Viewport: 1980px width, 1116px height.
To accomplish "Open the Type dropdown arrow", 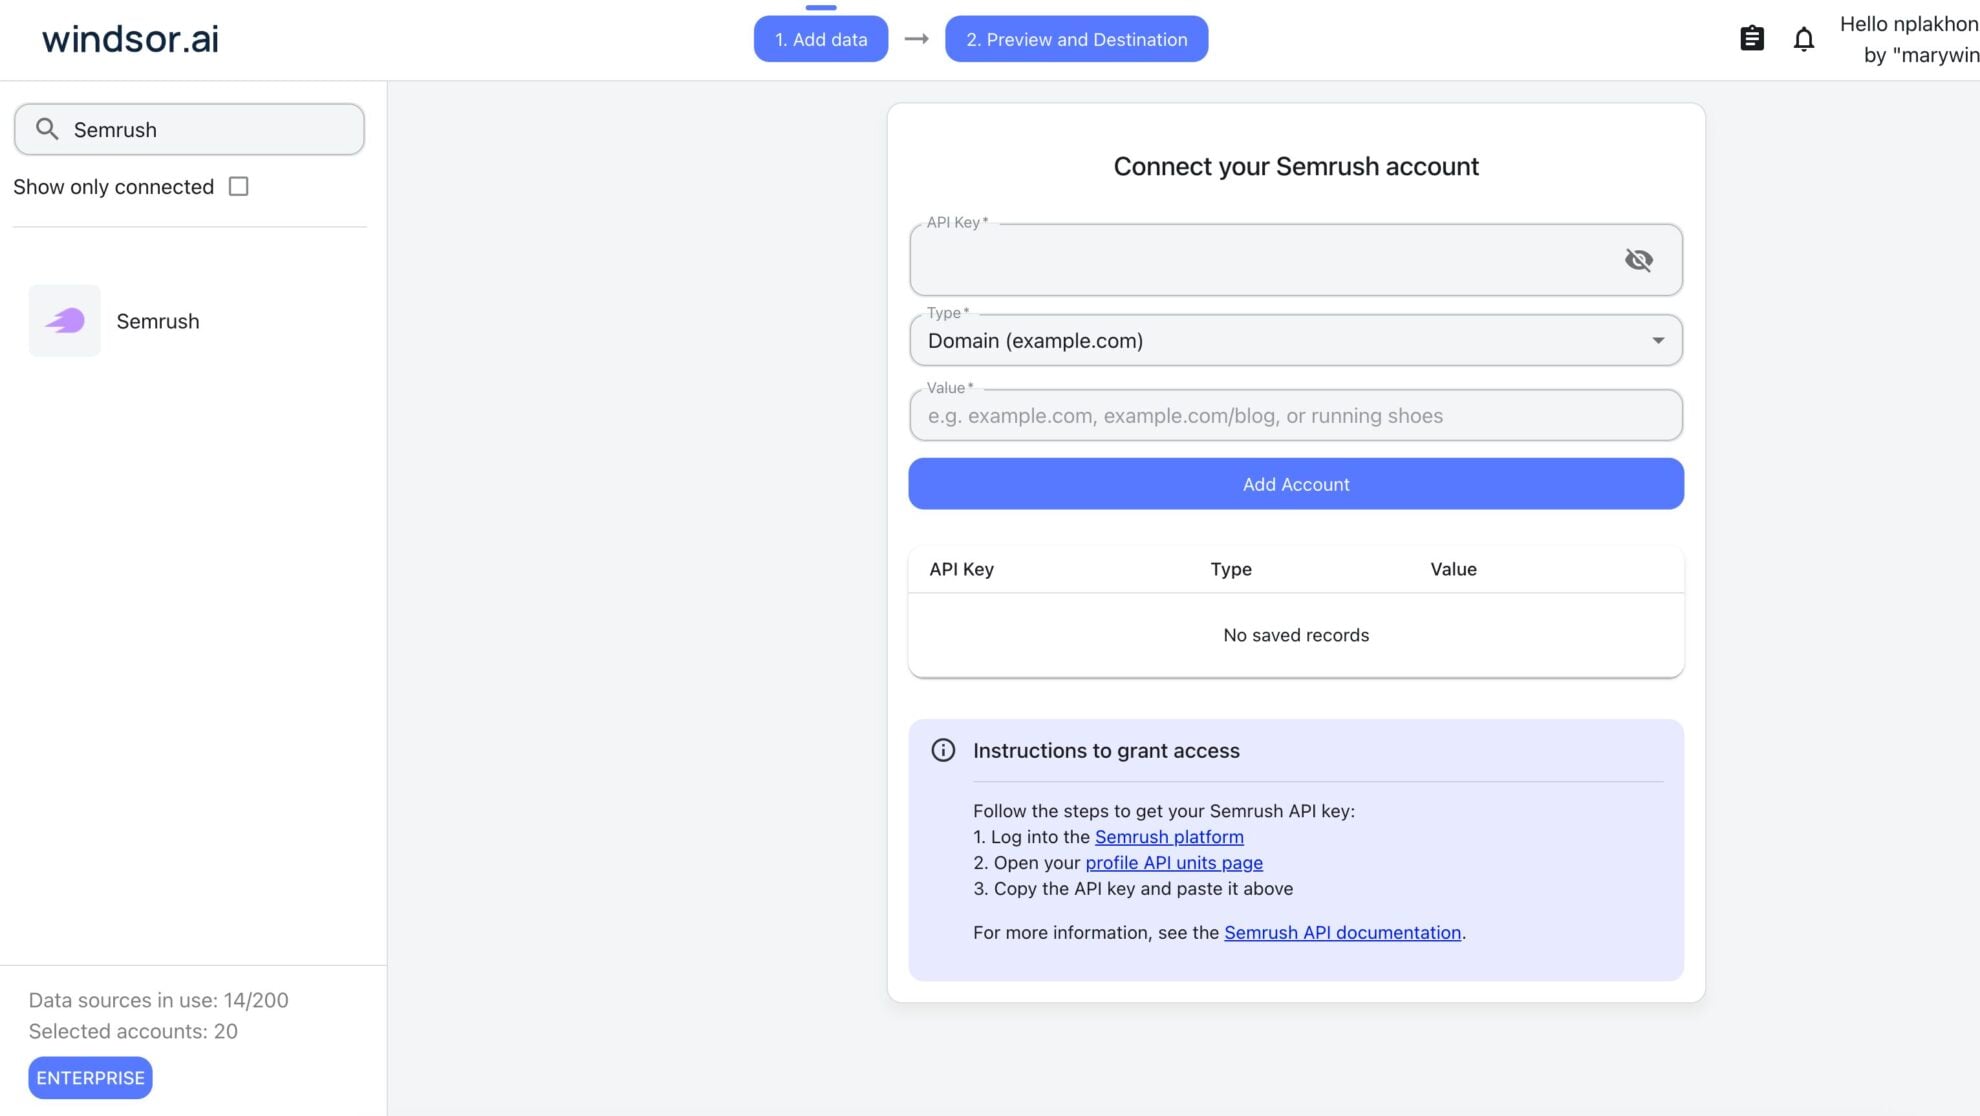I will click(1658, 340).
